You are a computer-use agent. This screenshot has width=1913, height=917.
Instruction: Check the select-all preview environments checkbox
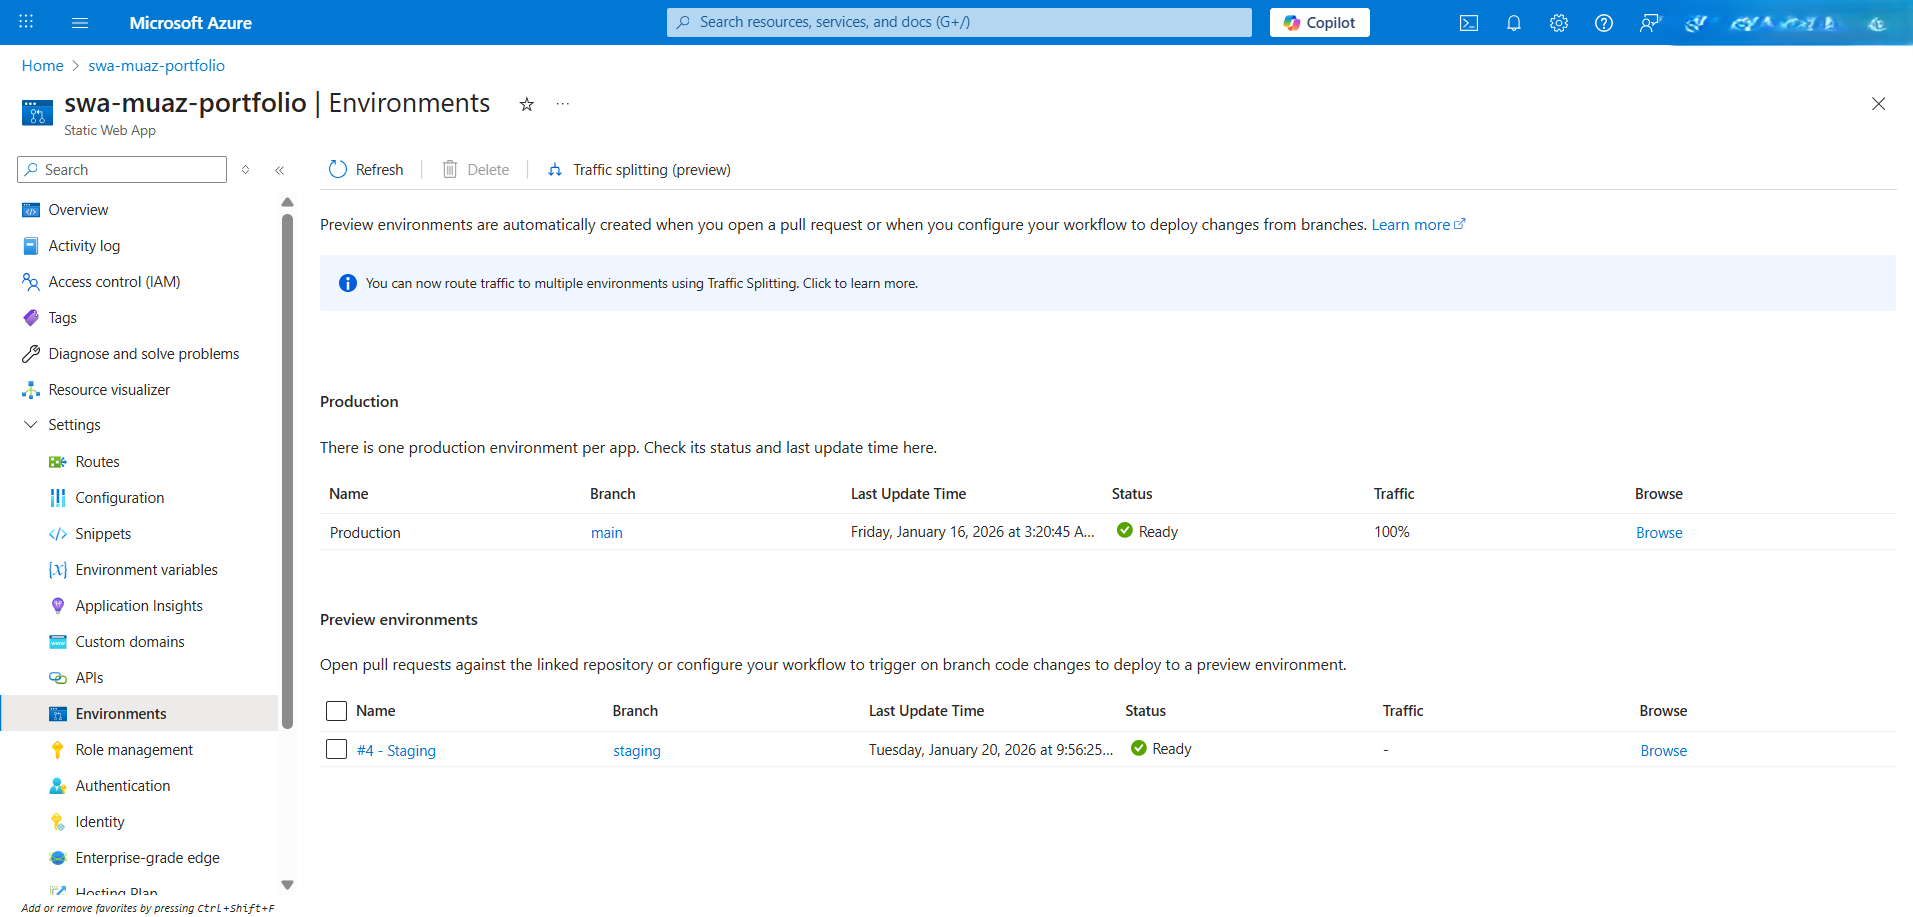[336, 710]
